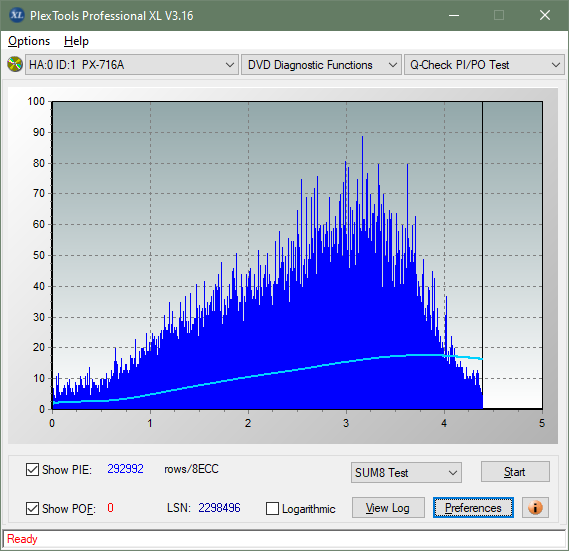Click the PlexTools XL logo icon
The width and height of the screenshot is (569, 551).
coord(16,15)
